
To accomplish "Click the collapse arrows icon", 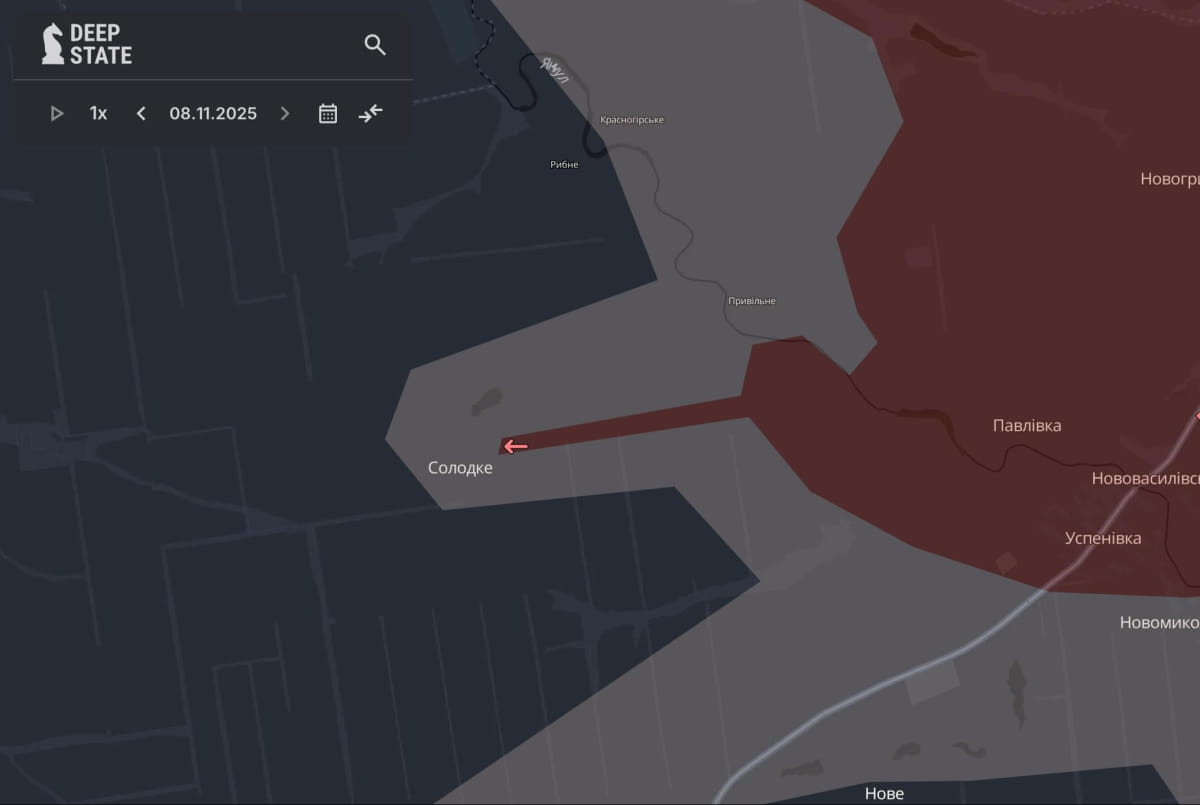I will pos(371,113).
